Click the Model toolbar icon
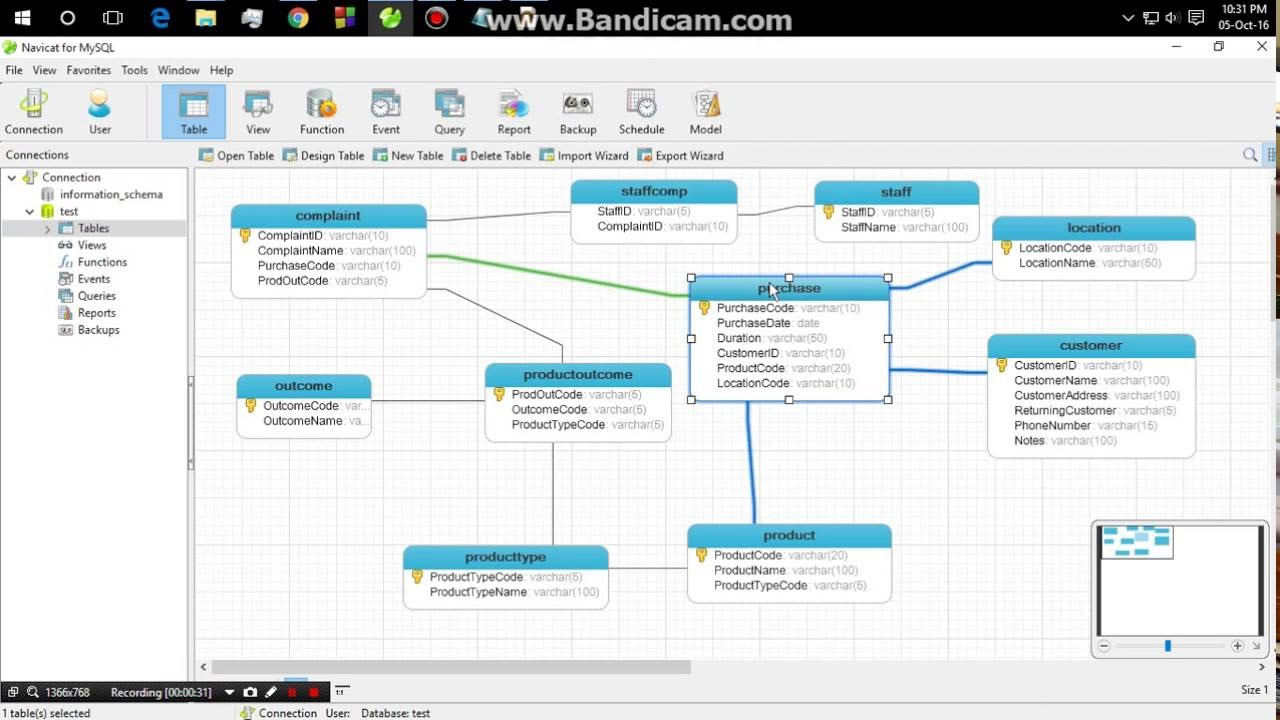The height and width of the screenshot is (720, 1280). coord(705,111)
